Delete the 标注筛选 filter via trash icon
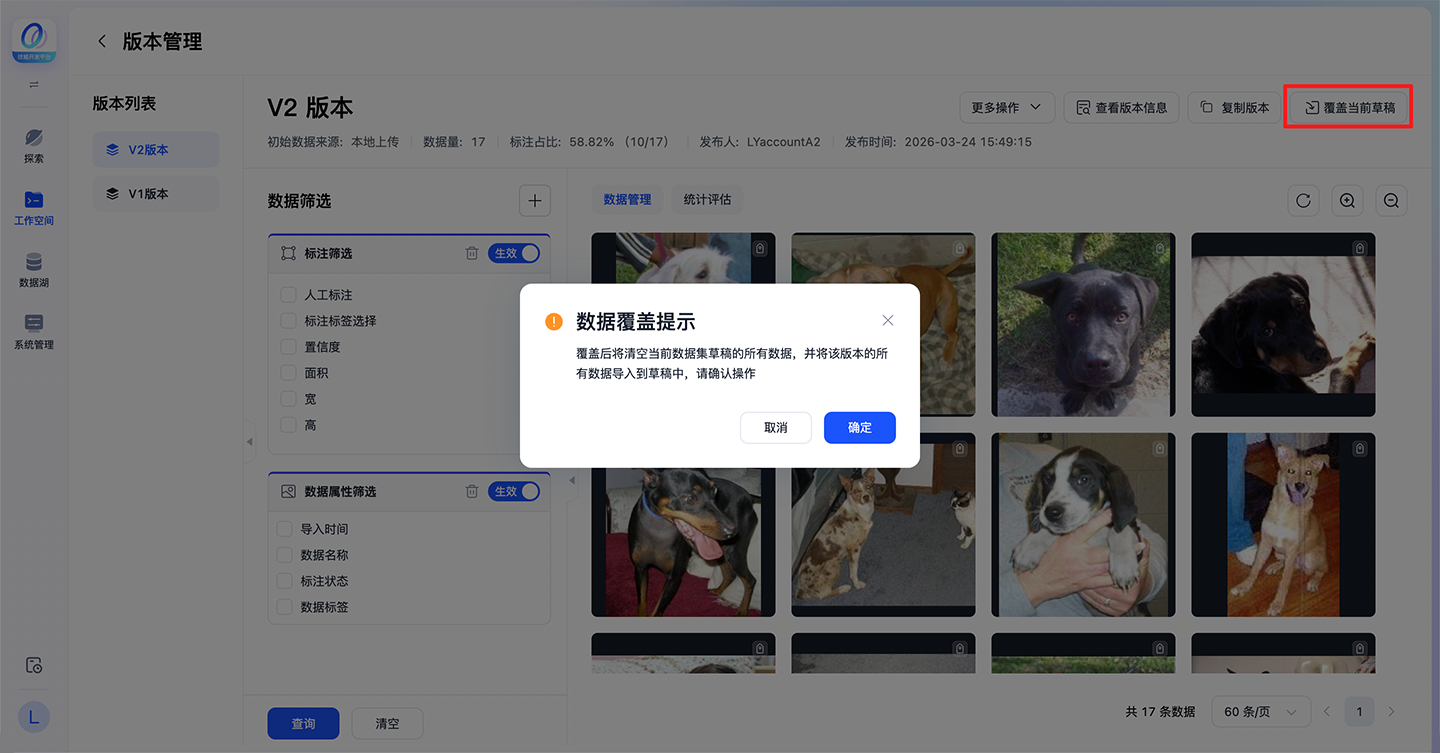 click(472, 254)
